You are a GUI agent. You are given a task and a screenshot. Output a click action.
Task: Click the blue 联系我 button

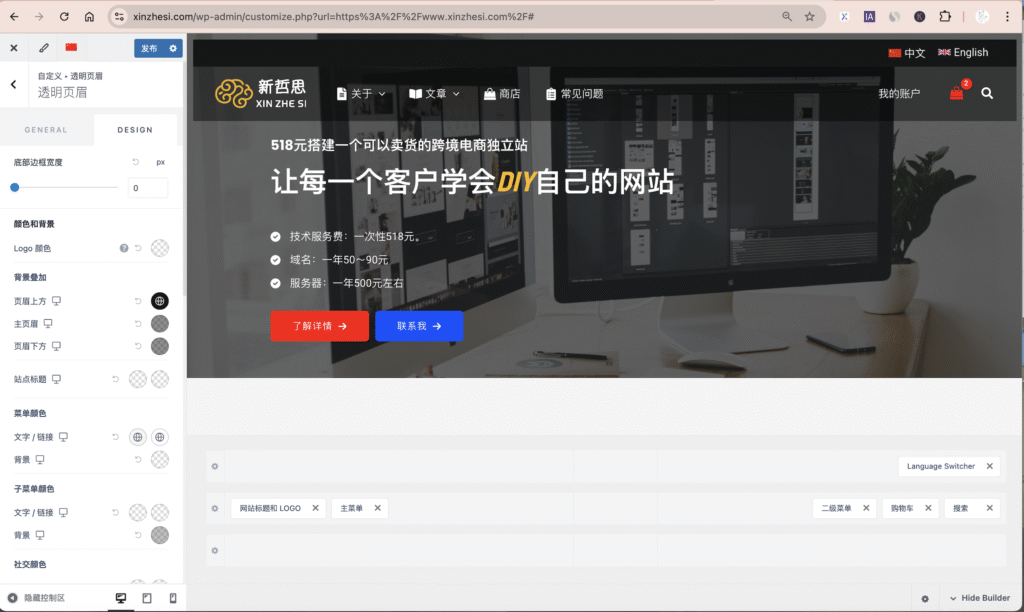click(419, 326)
